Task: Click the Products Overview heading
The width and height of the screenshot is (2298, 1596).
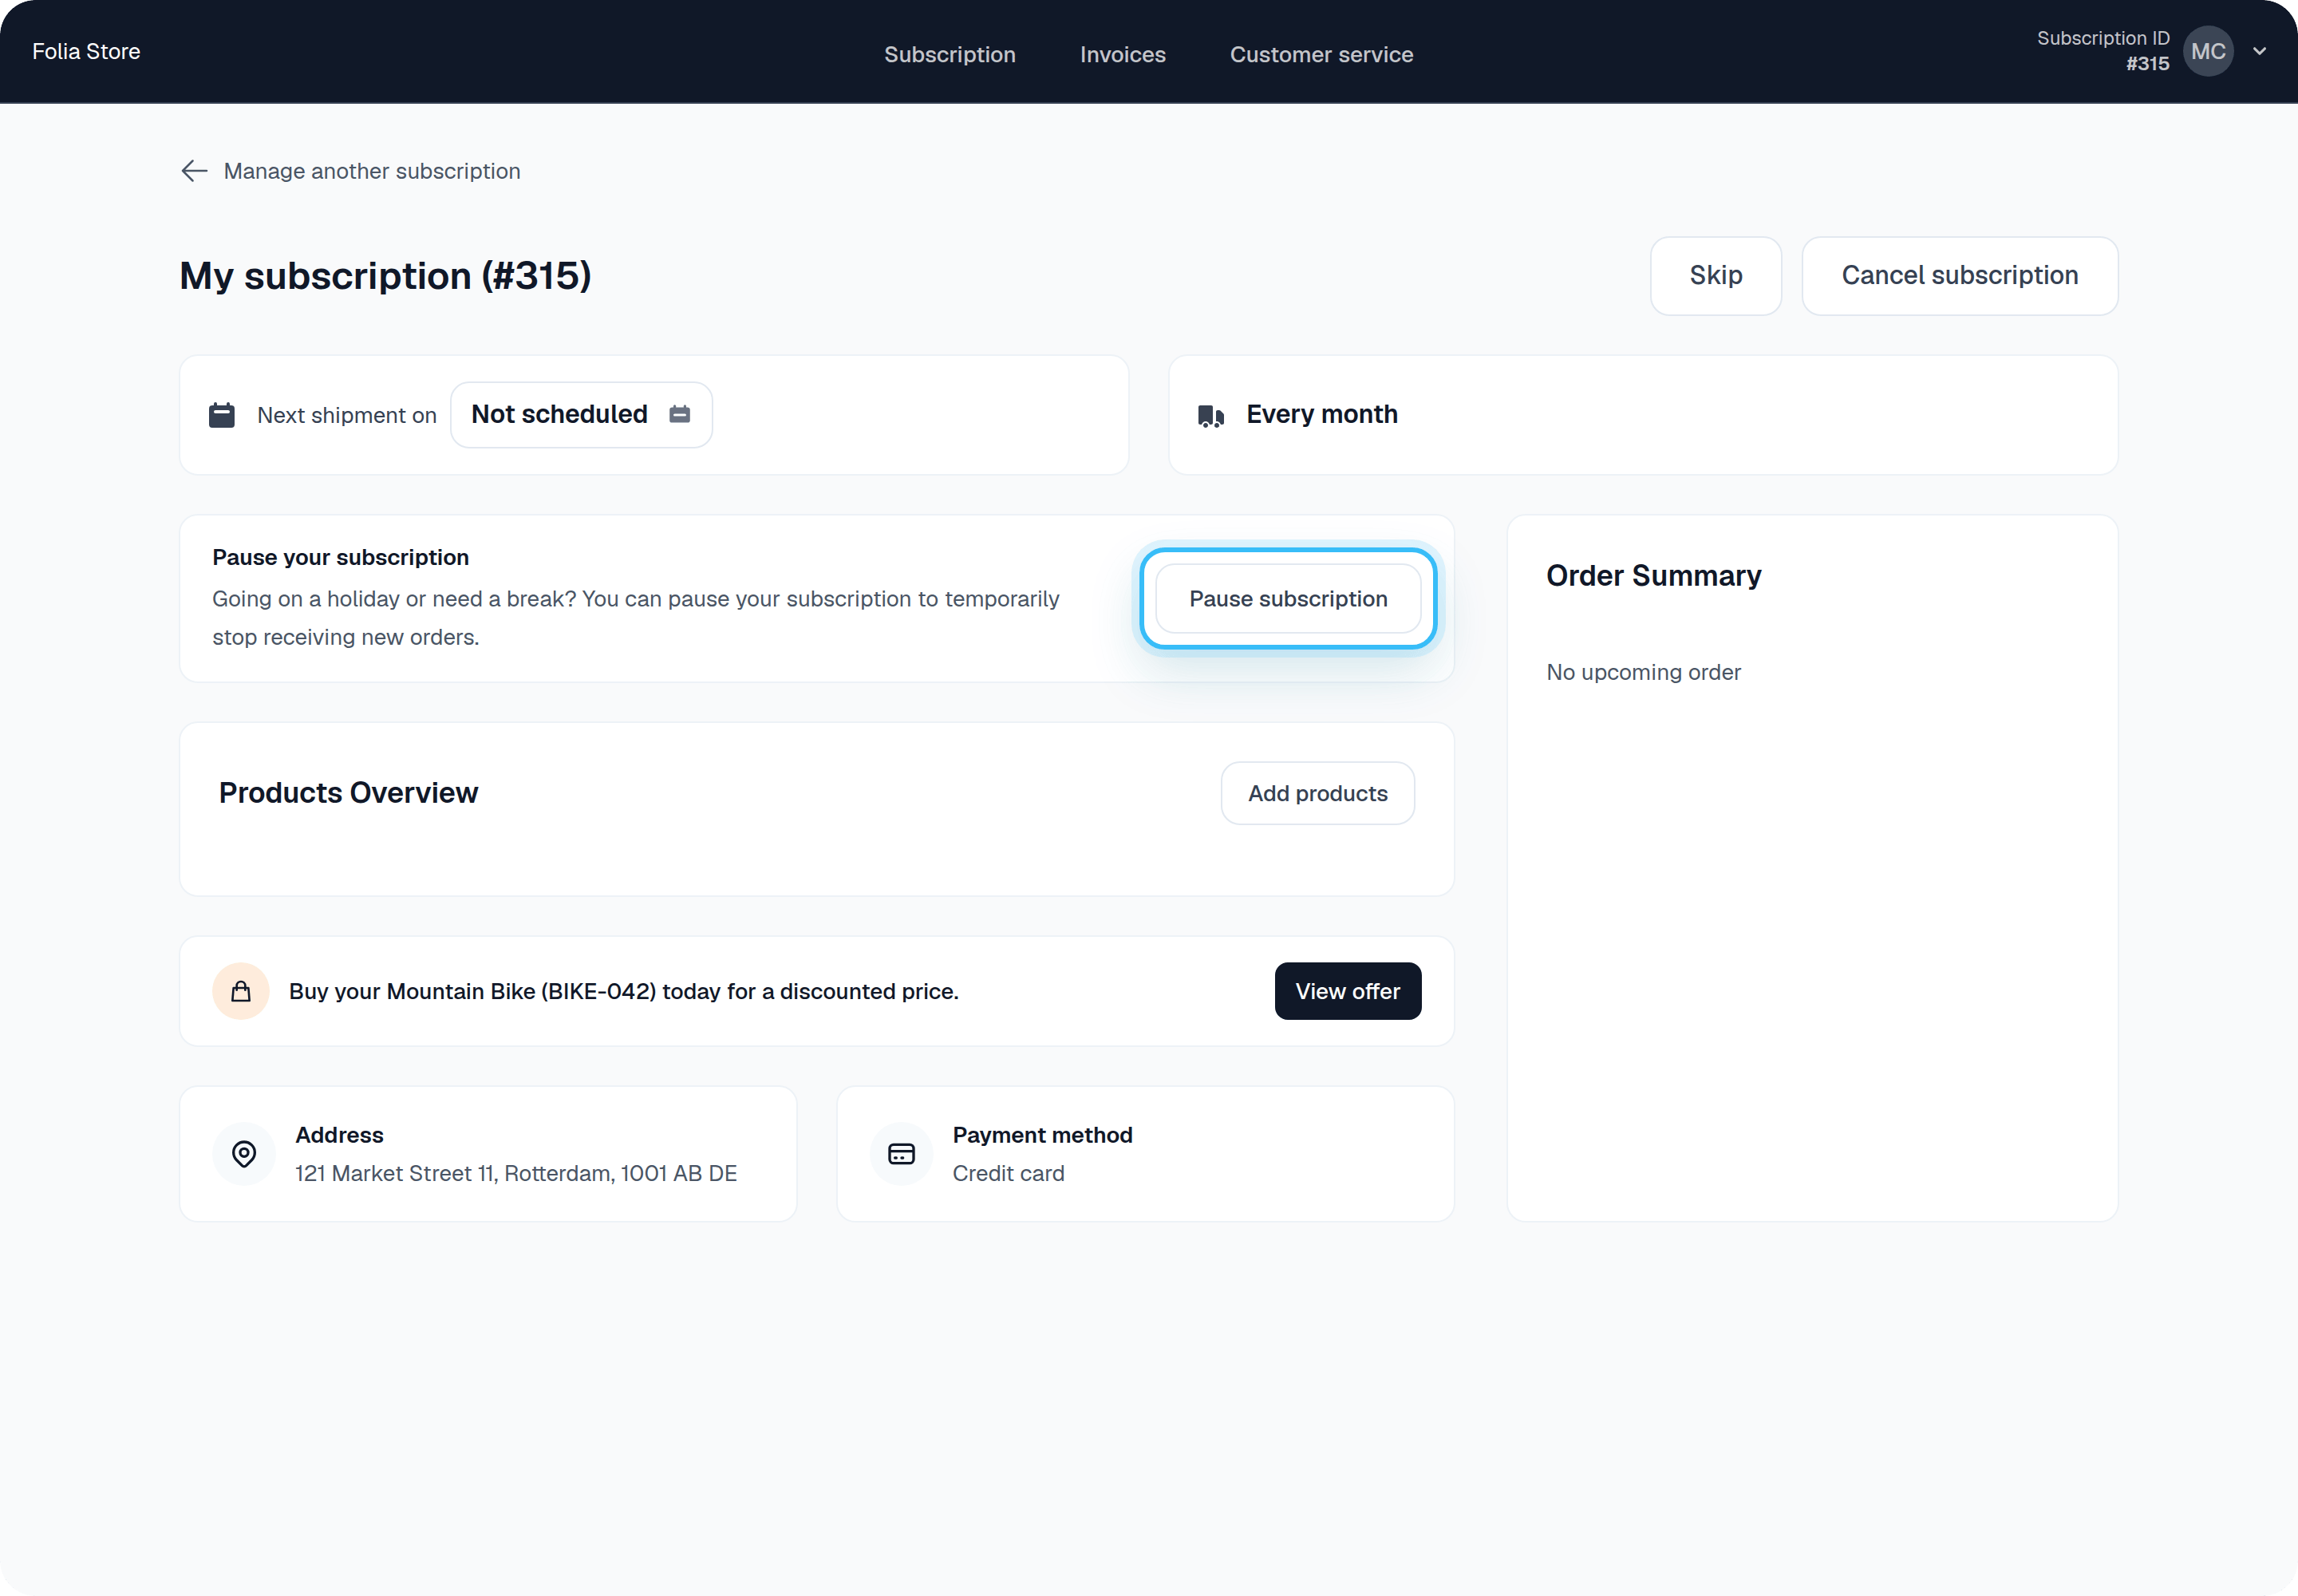Action: coord(349,793)
